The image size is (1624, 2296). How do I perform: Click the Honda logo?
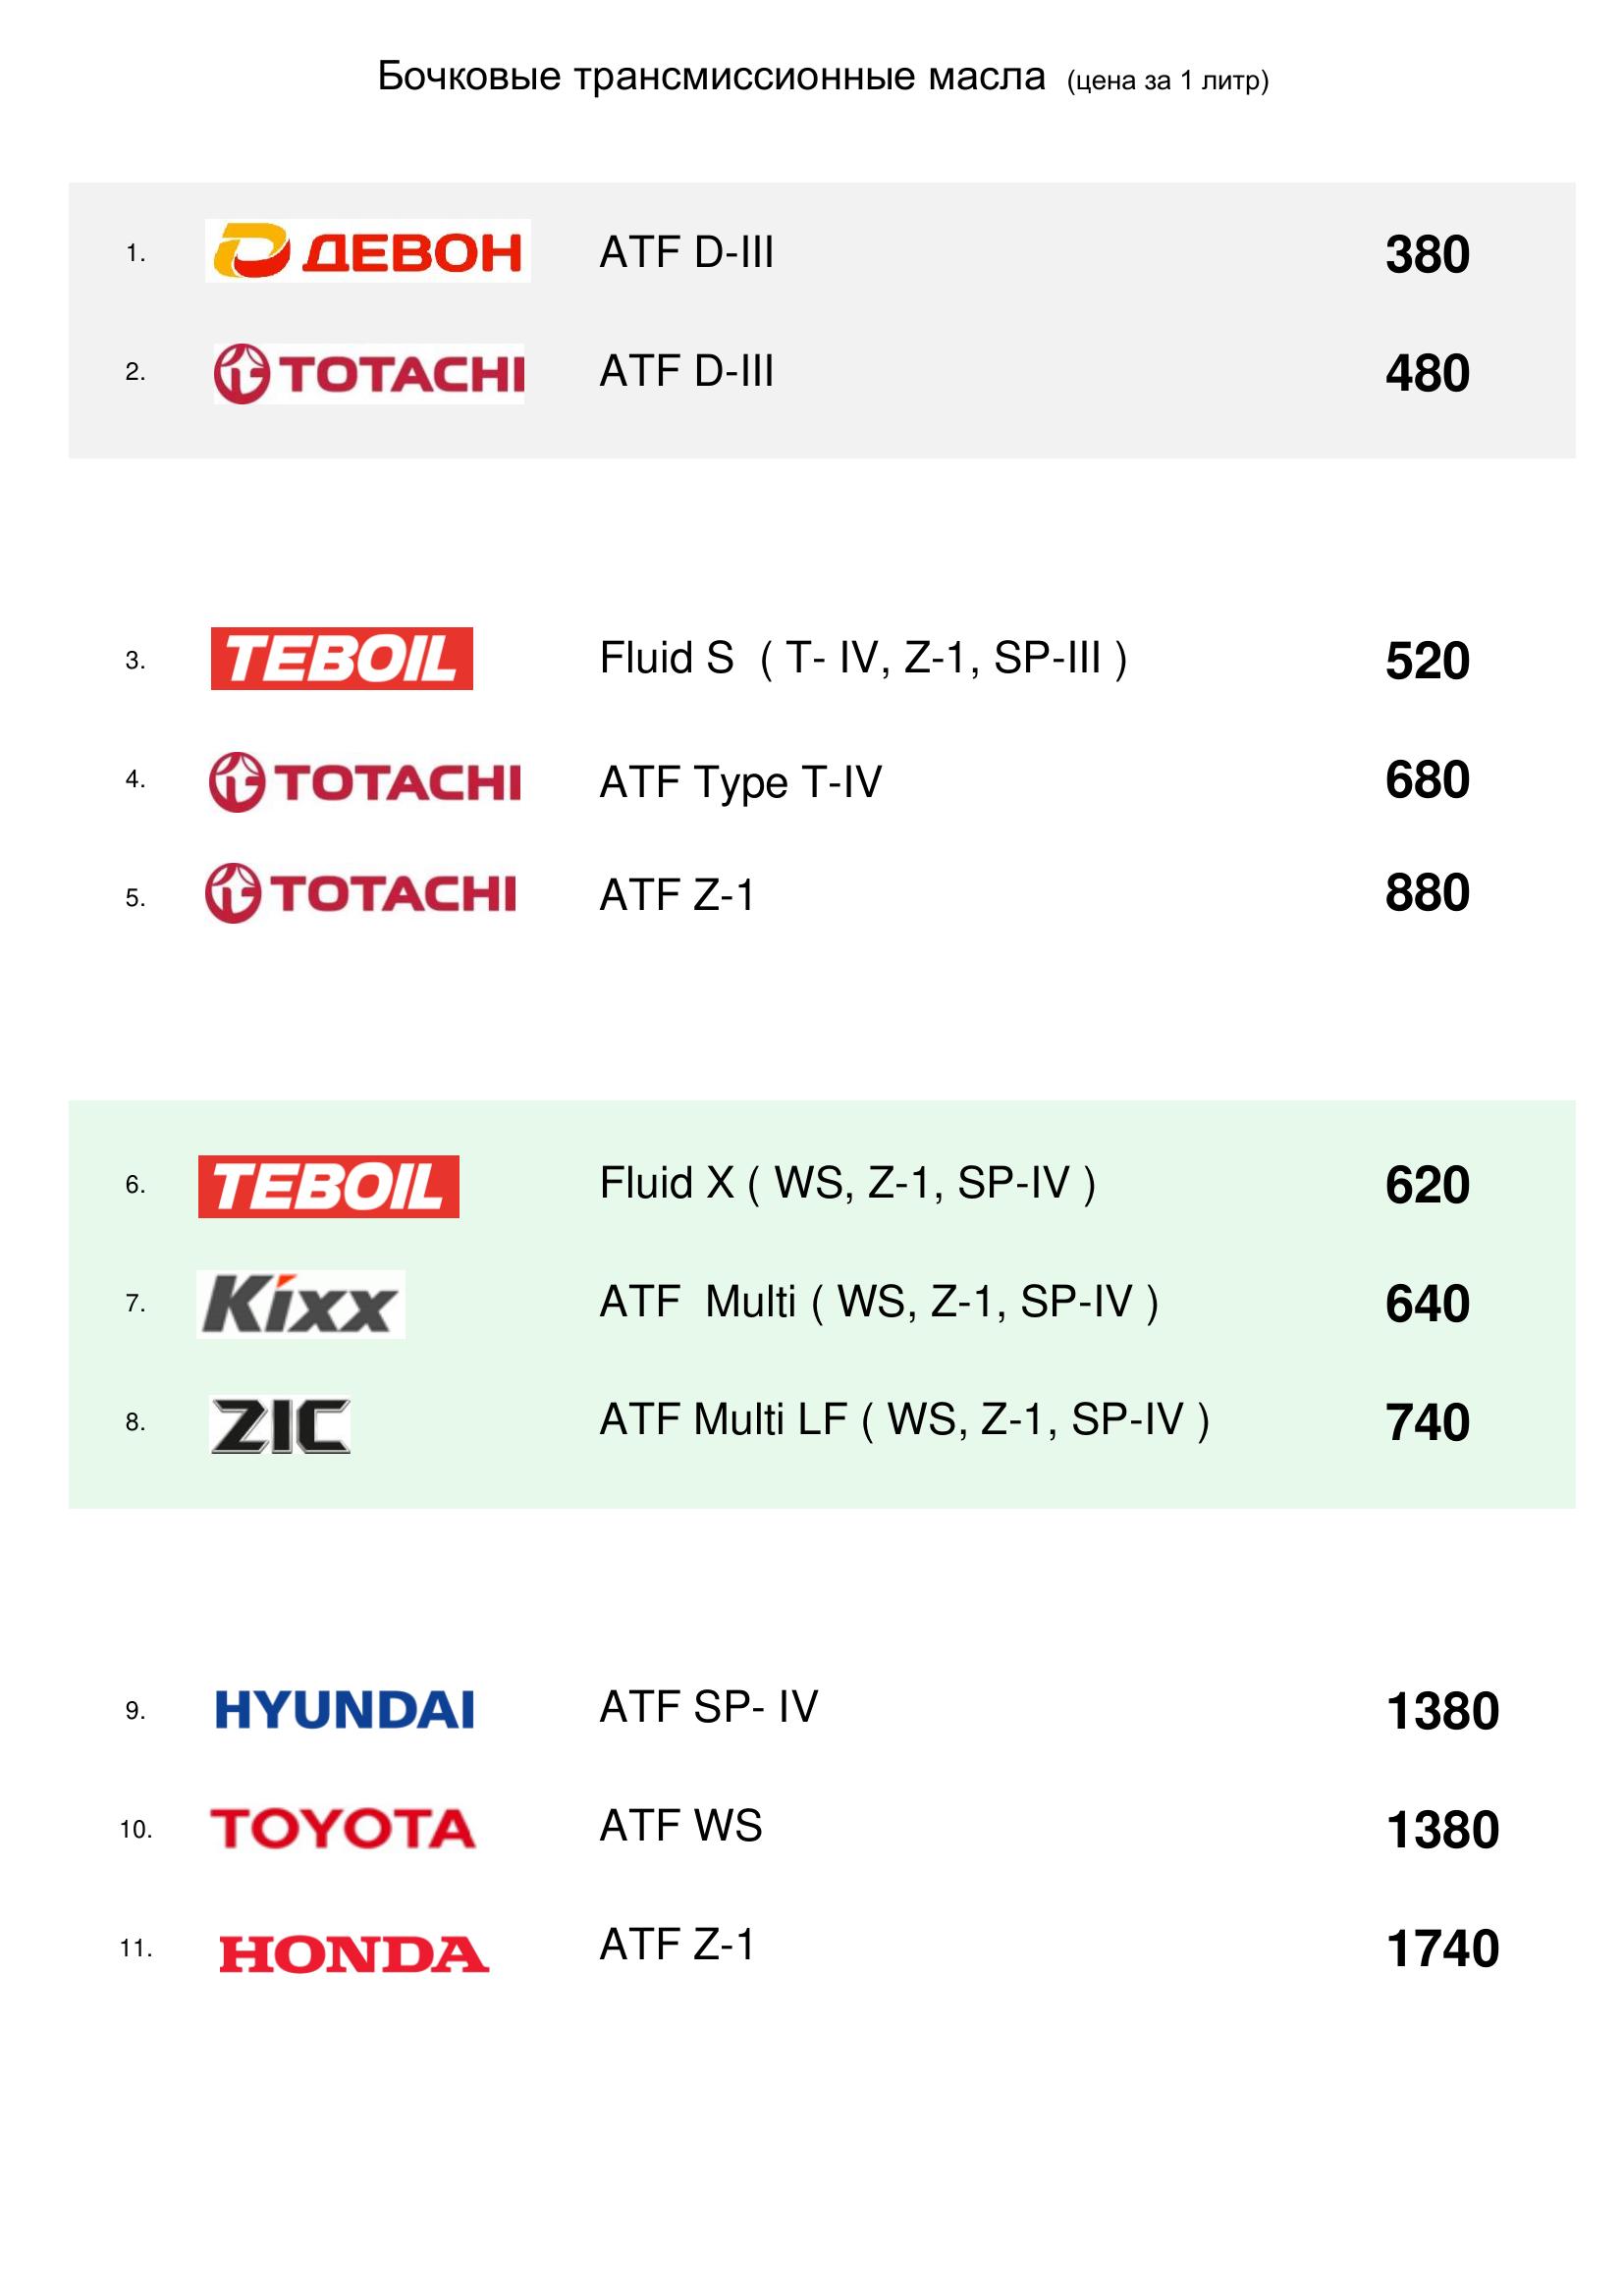(354, 1955)
